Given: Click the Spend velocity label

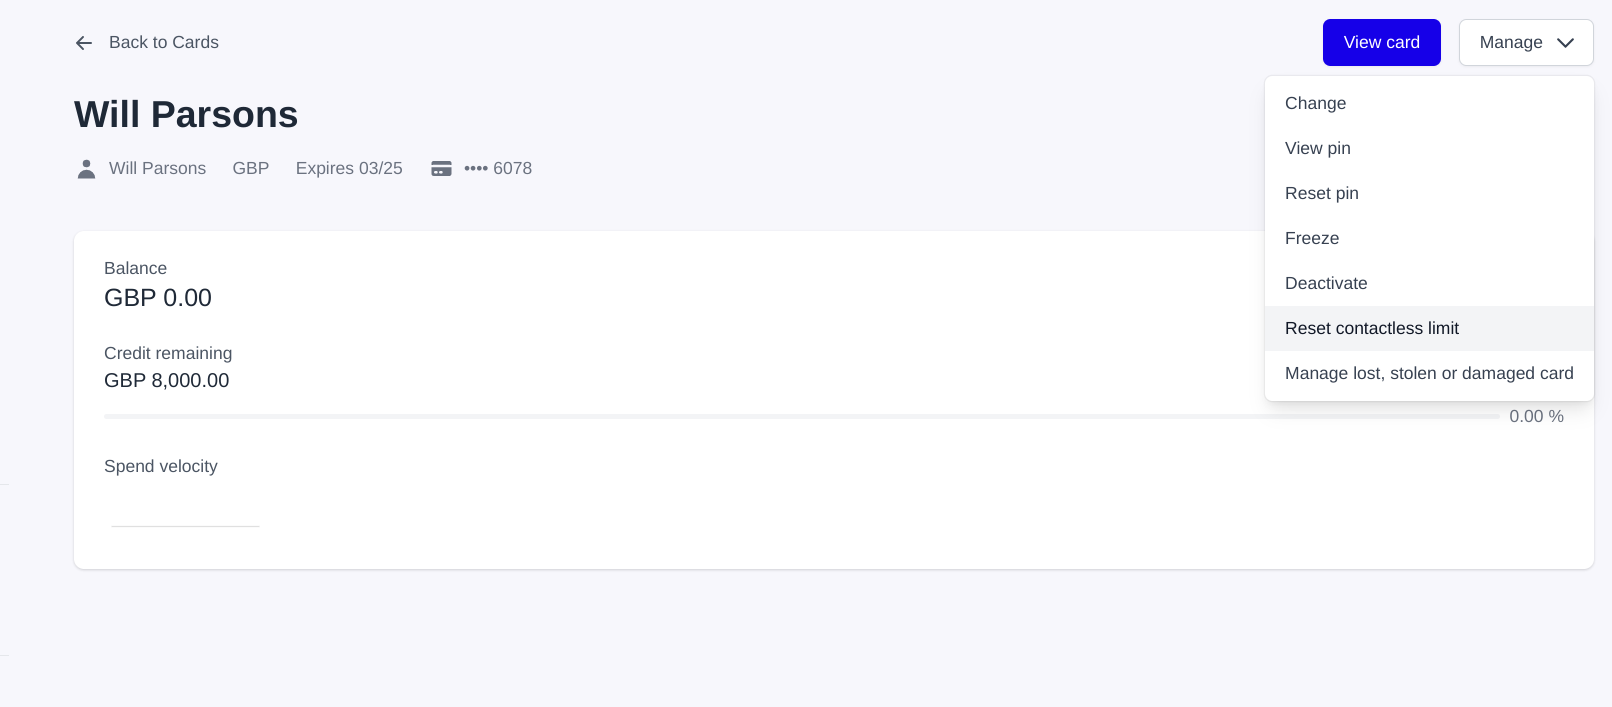Looking at the screenshot, I should 161,467.
